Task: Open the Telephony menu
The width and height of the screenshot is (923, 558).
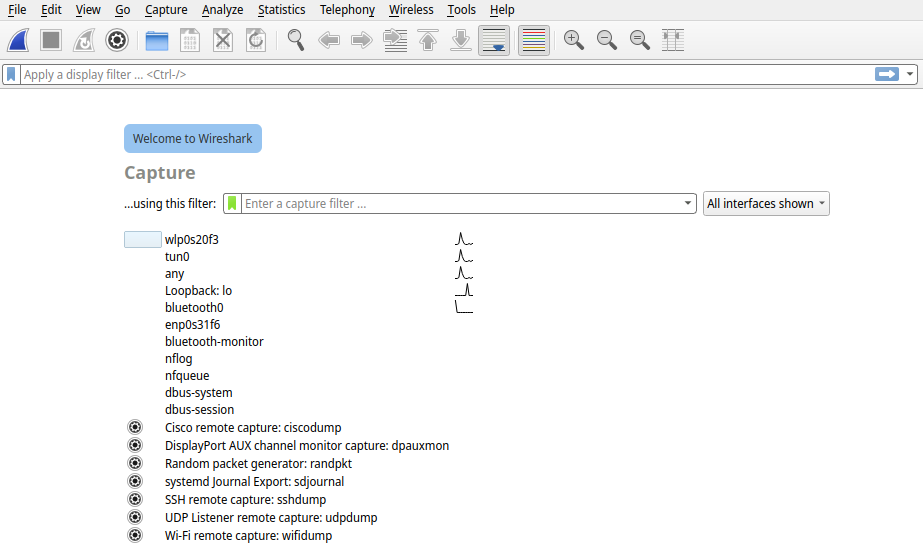Action: [x=347, y=10]
